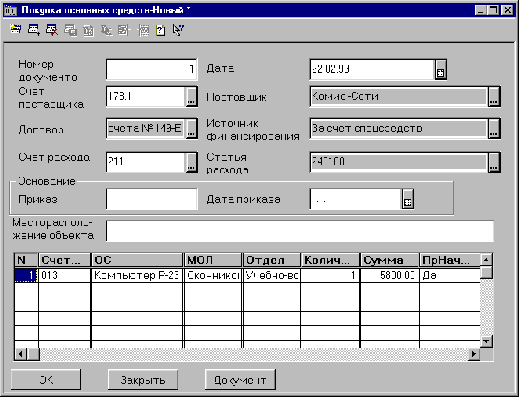Image resolution: width=520 pixels, height=398 pixels.
Task: Click the What's This pointer icon
Action: [178, 30]
